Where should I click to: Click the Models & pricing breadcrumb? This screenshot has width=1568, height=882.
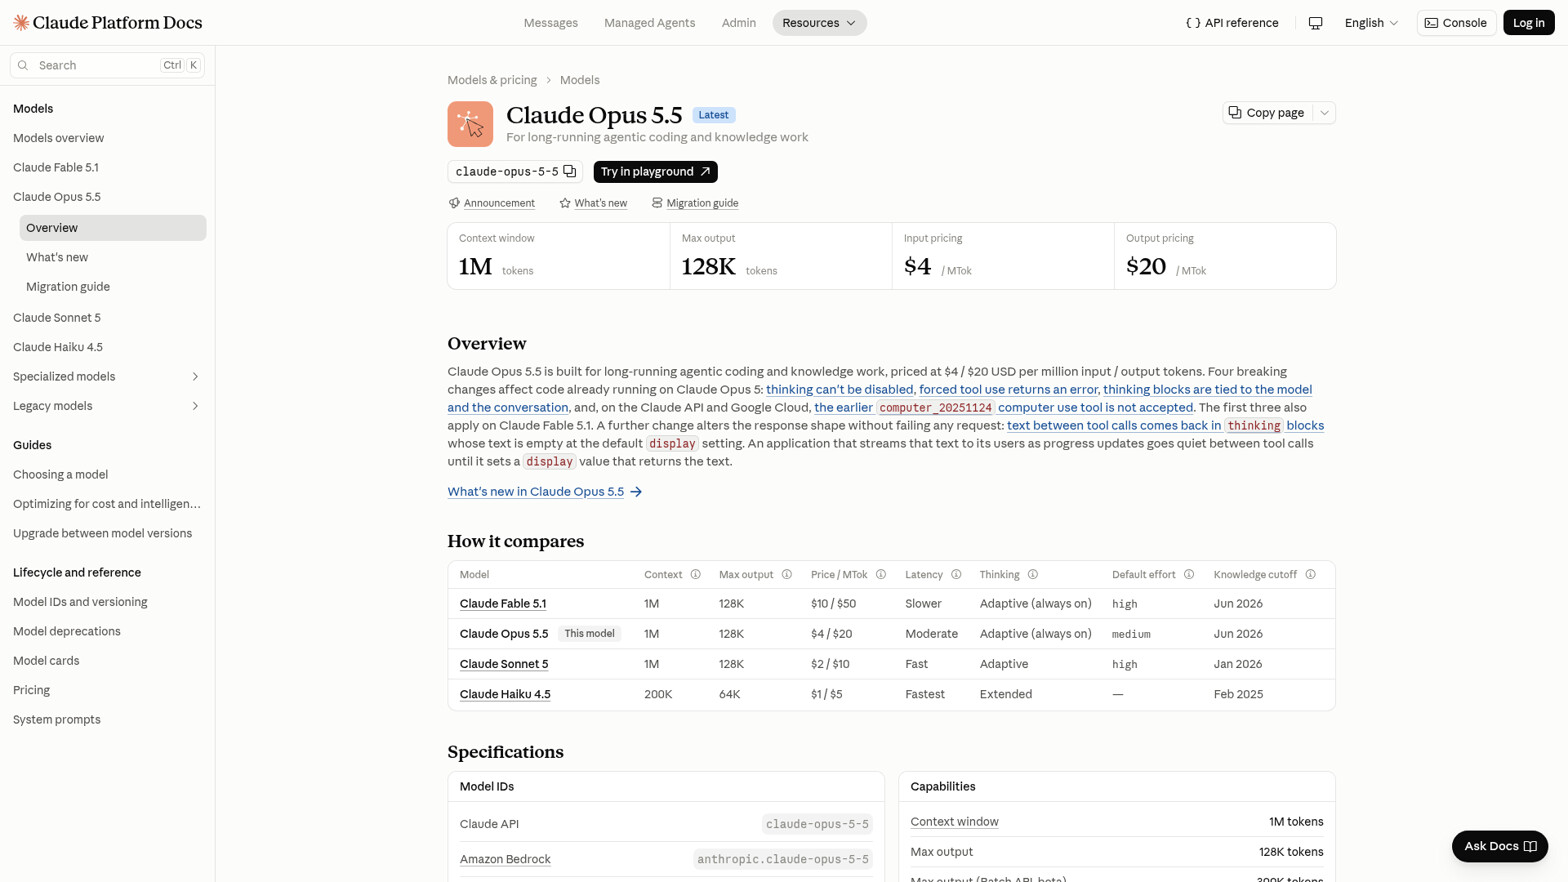492,80
